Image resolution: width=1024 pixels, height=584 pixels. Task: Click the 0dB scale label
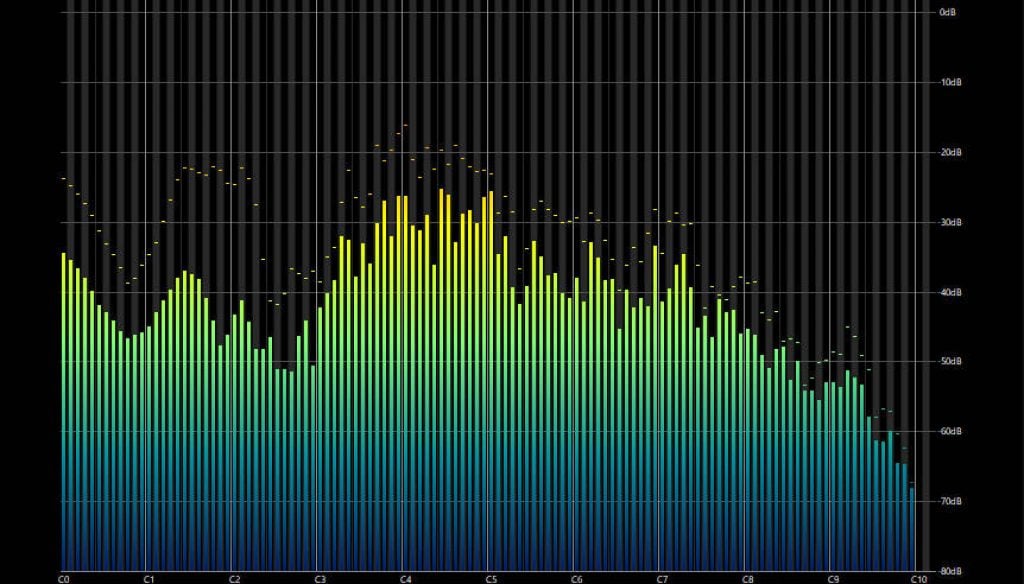click(950, 14)
